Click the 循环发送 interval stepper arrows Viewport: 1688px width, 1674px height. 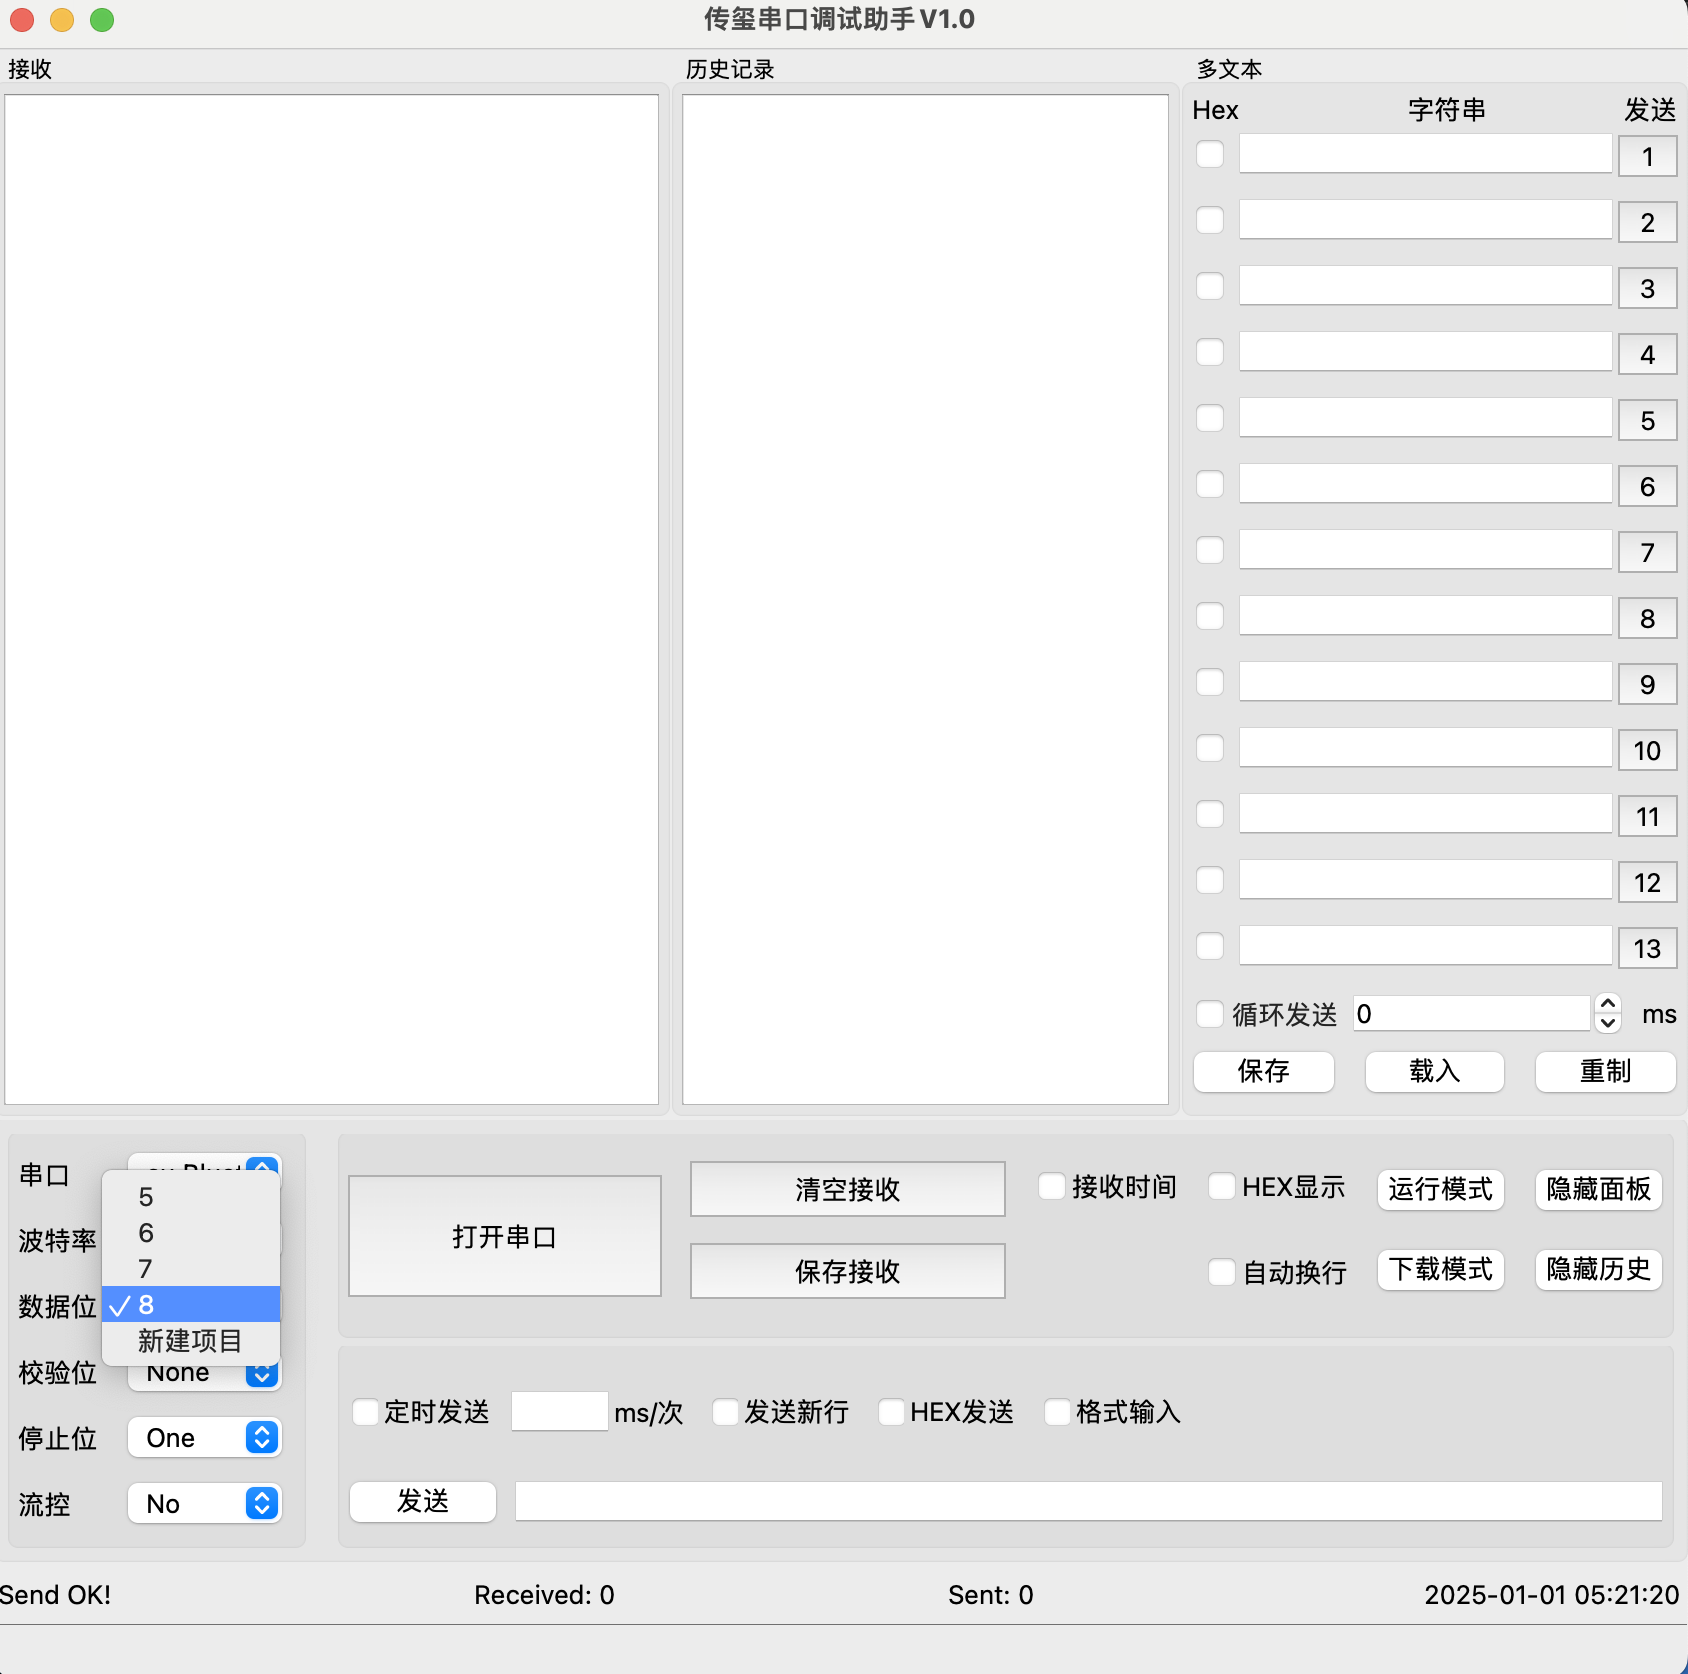1607,1014
